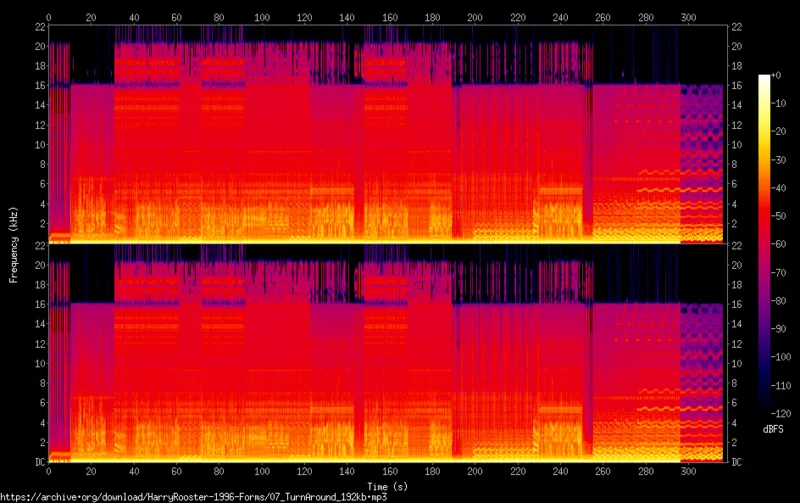Click the "Time (s)" axis label
The height and width of the screenshot is (503, 800).
click(386, 484)
